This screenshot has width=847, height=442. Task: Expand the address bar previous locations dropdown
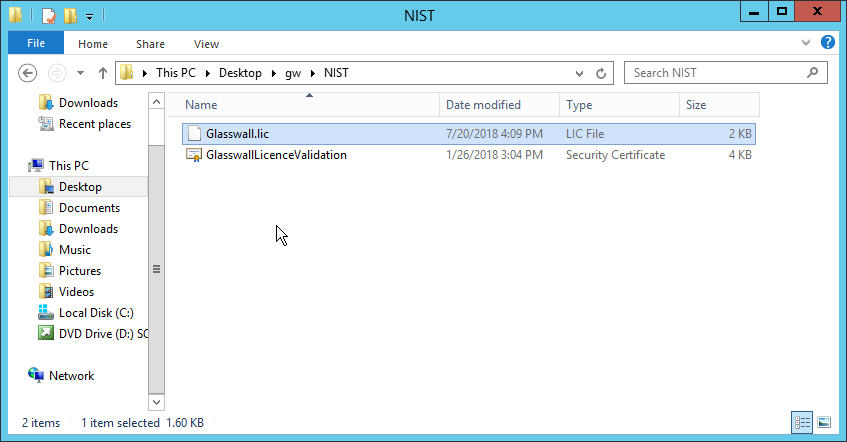(579, 73)
